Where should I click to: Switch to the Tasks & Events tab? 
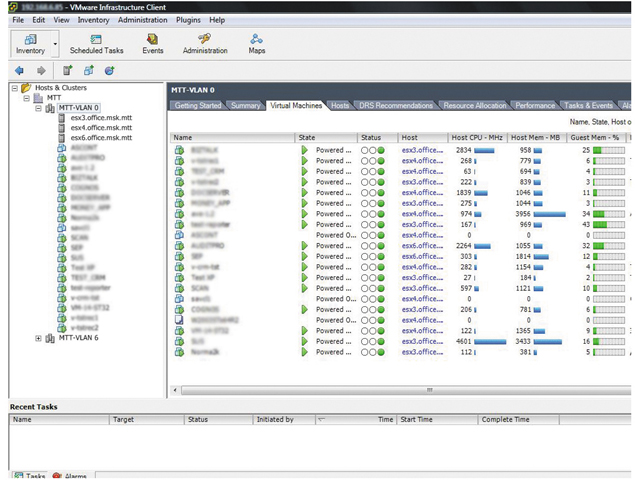(x=588, y=105)
